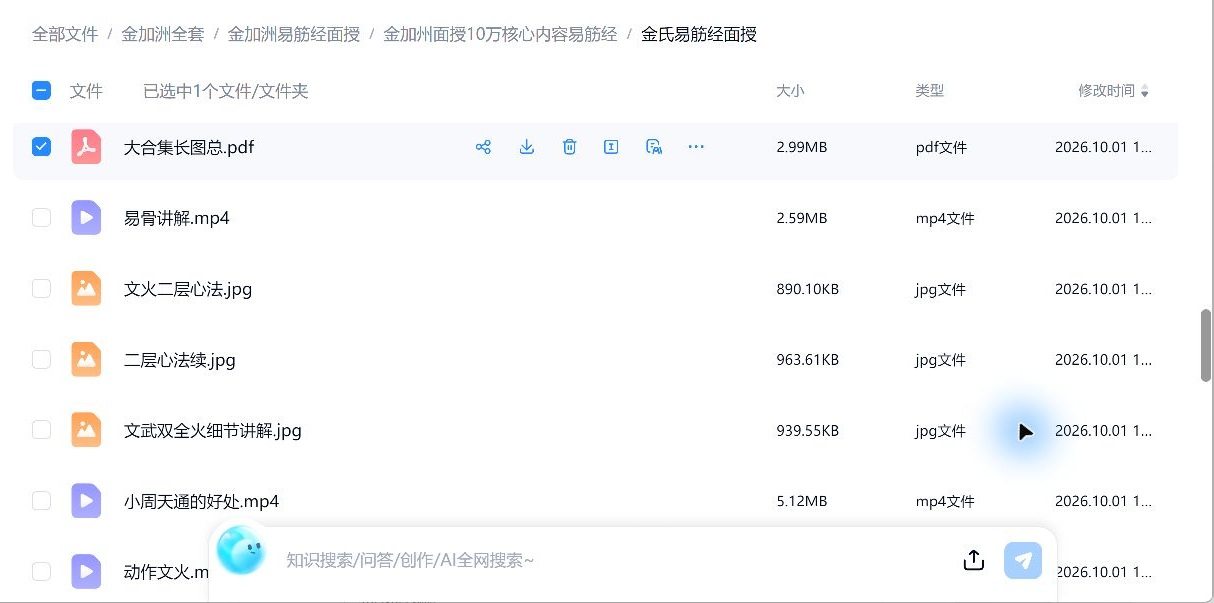Tick the checkbox for 文火二层心法.jpg
Screen dimensions: 1214x603
click(41, 289)
